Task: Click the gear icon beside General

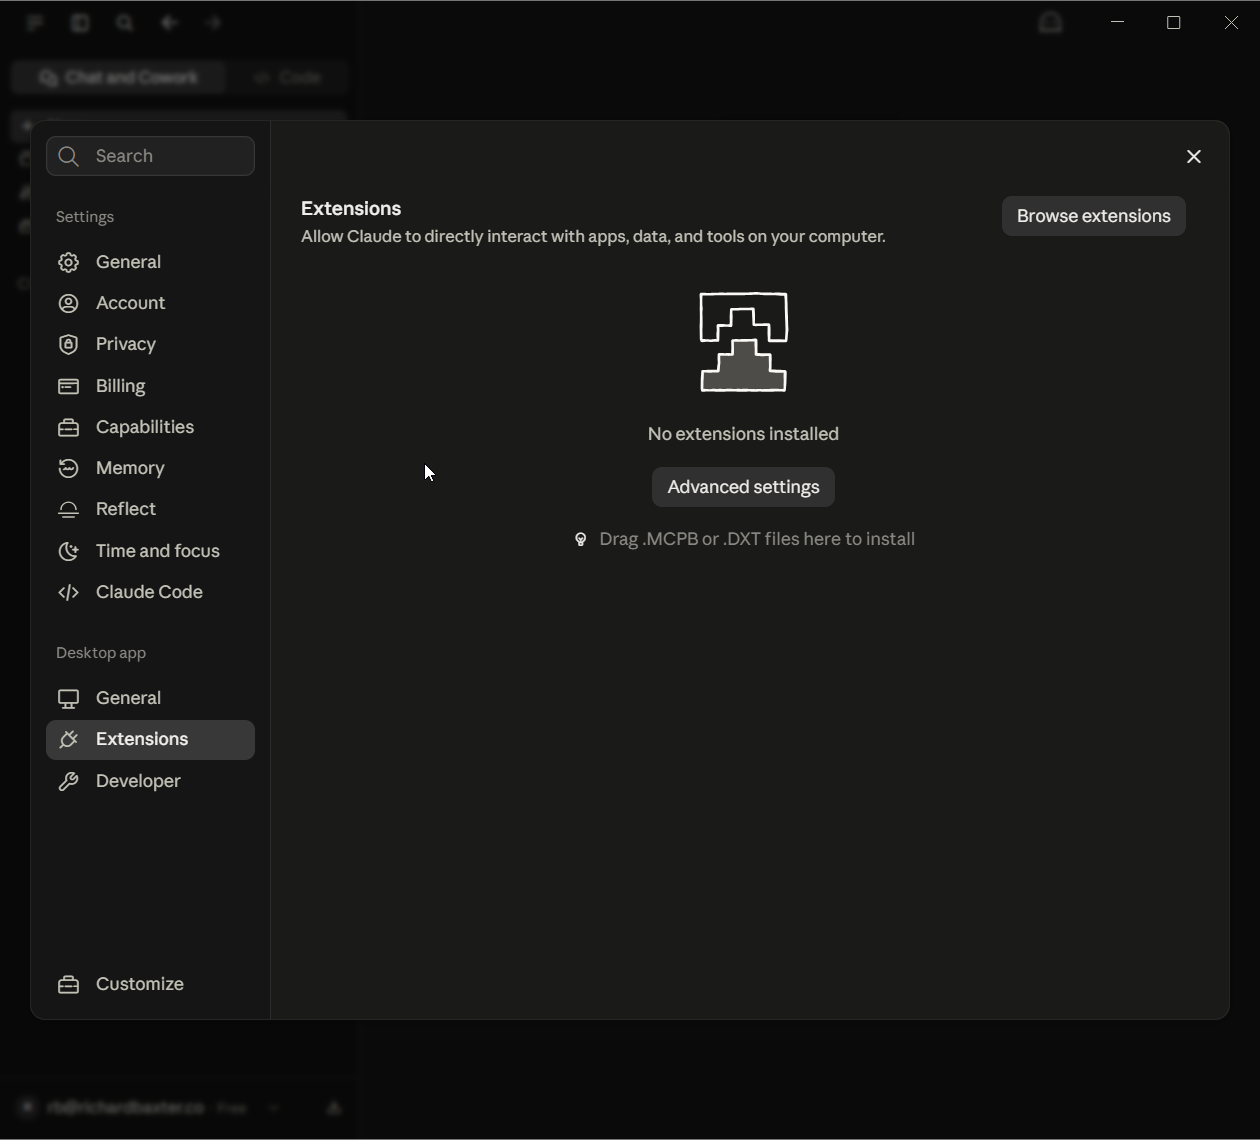Action: (68, 262)
